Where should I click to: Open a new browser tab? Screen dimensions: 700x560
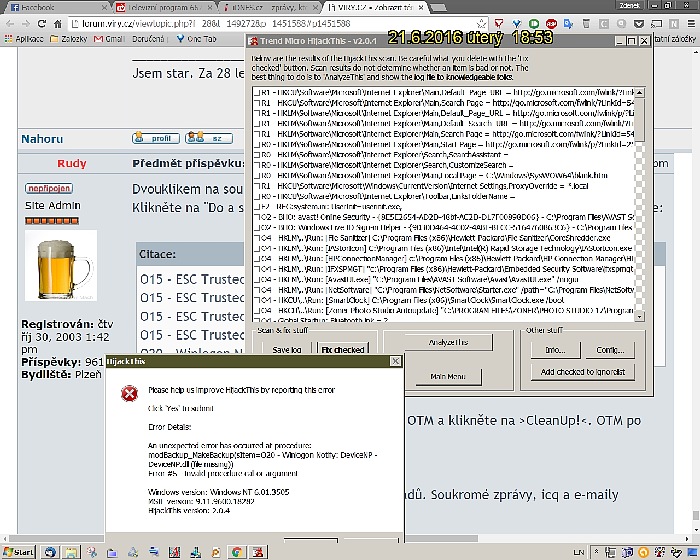coord(438,8)
